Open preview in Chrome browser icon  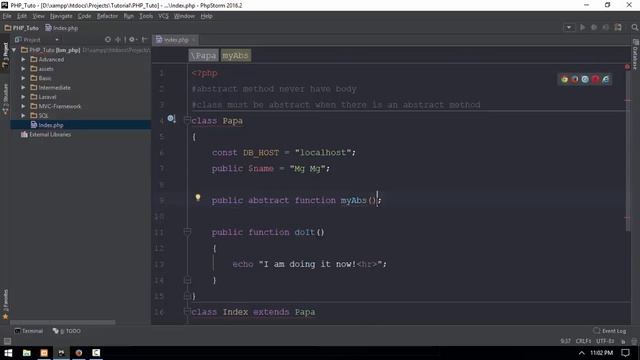[x=564, y=79]
